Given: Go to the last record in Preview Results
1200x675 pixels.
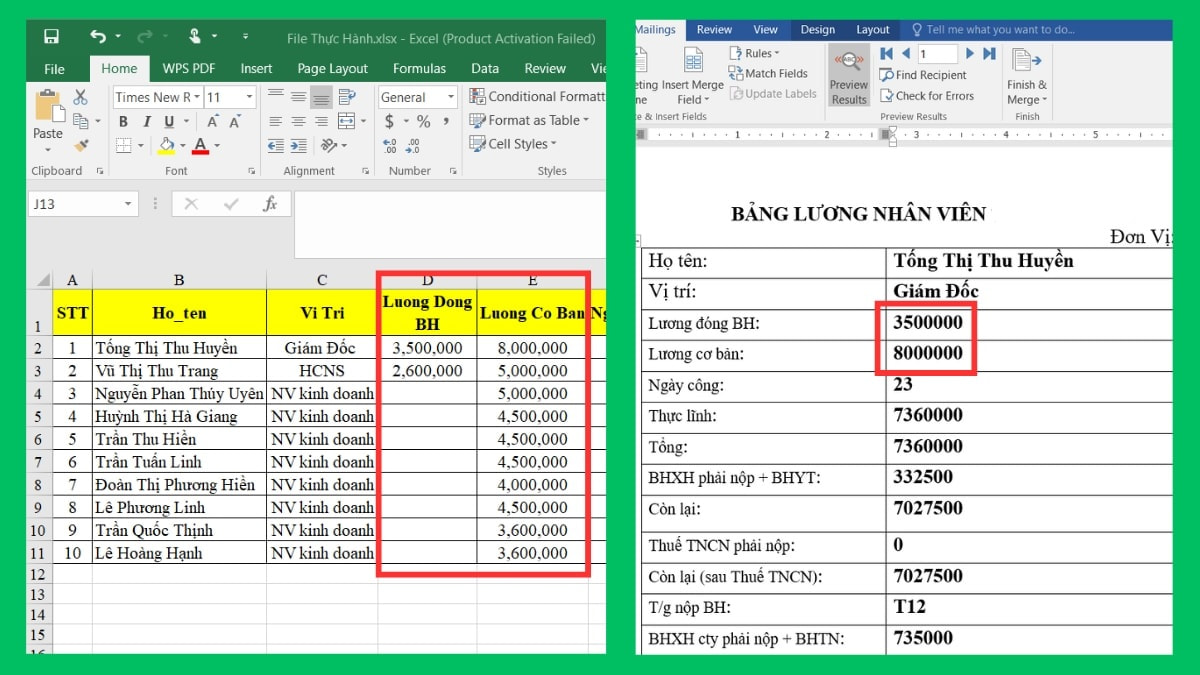Looking at the screenshot, I should click(x=989, y=53).
